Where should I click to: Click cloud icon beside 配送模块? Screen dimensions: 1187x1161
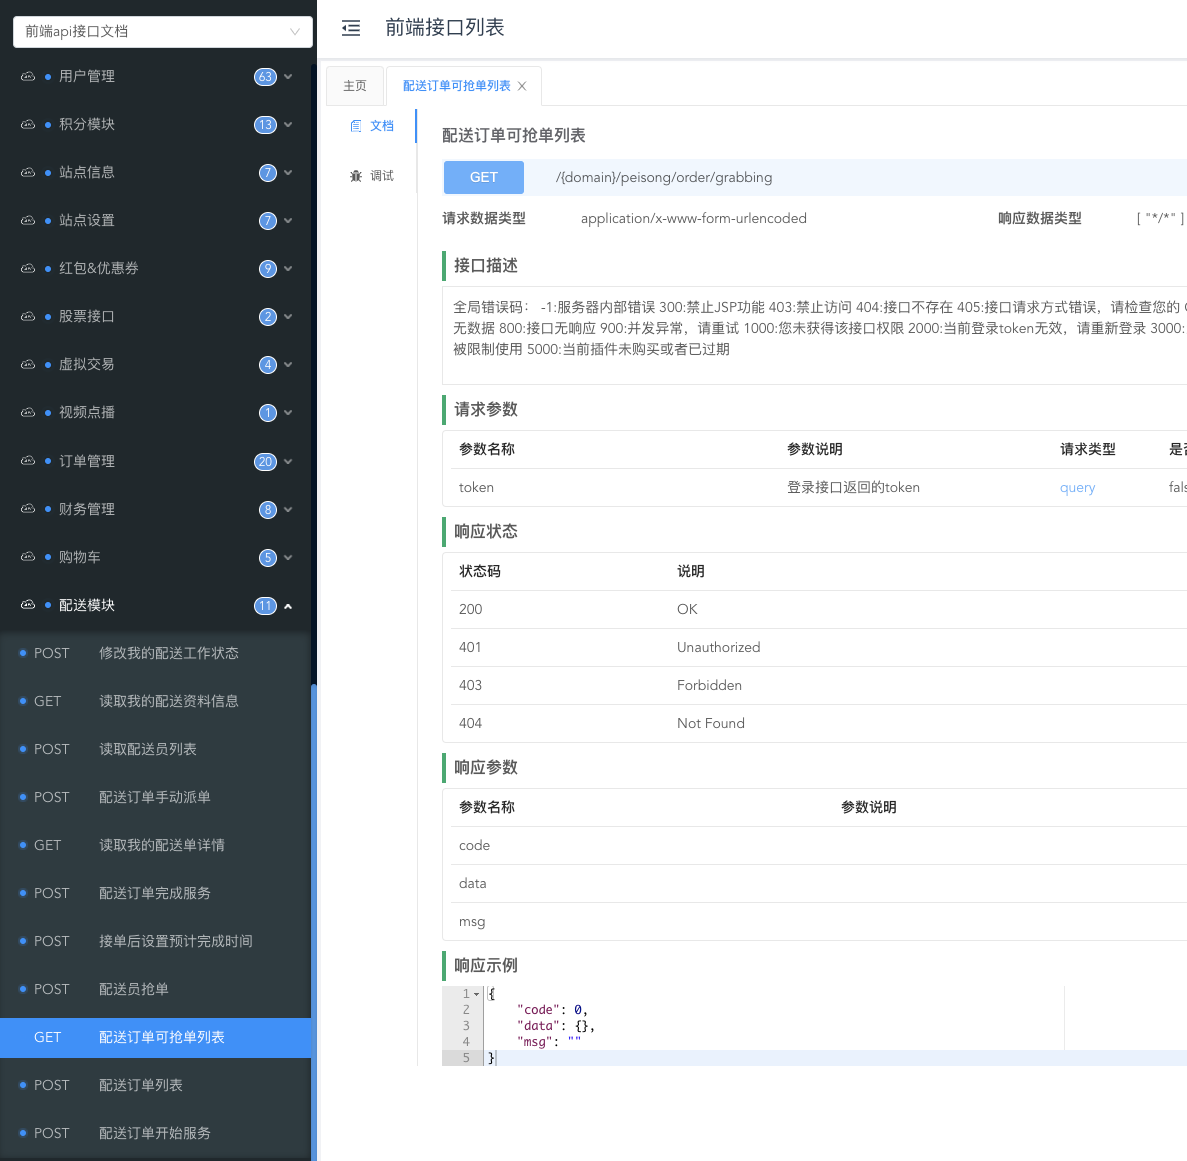28,605
